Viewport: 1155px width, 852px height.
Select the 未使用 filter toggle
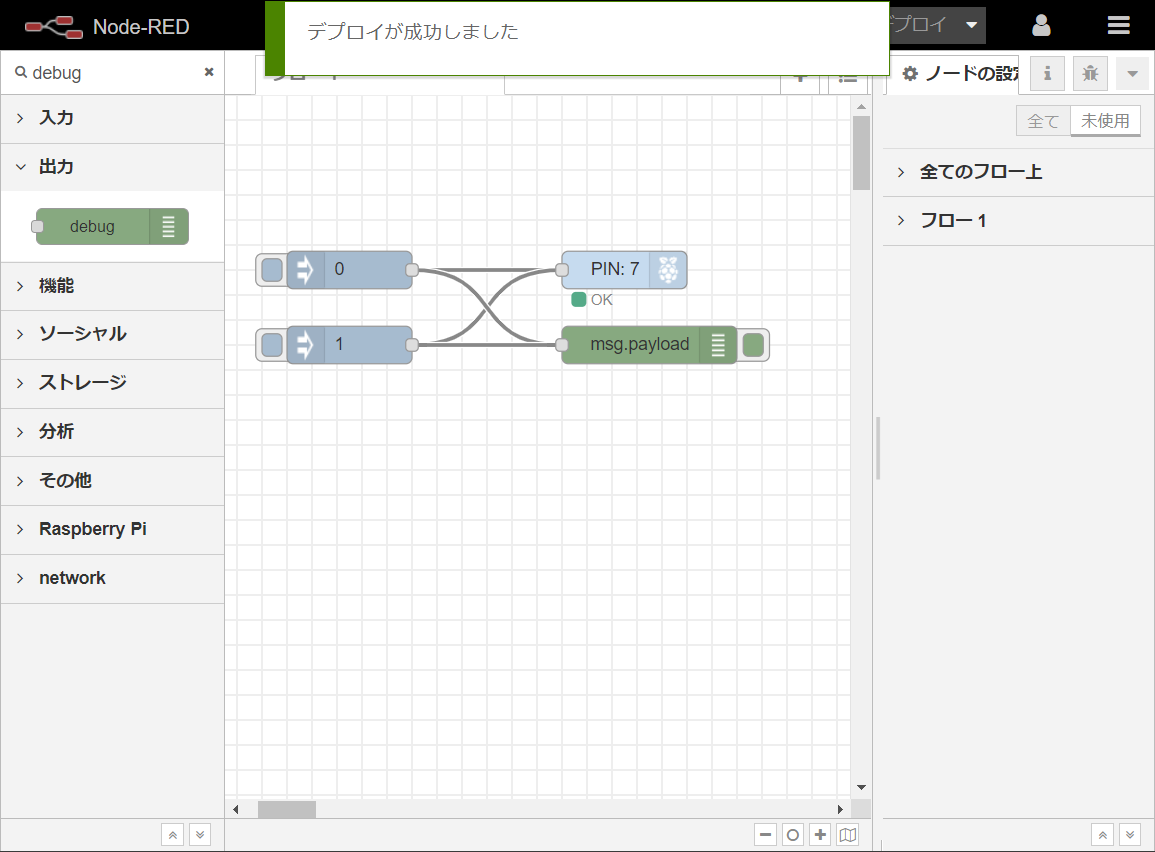(x=1105, y=120)
